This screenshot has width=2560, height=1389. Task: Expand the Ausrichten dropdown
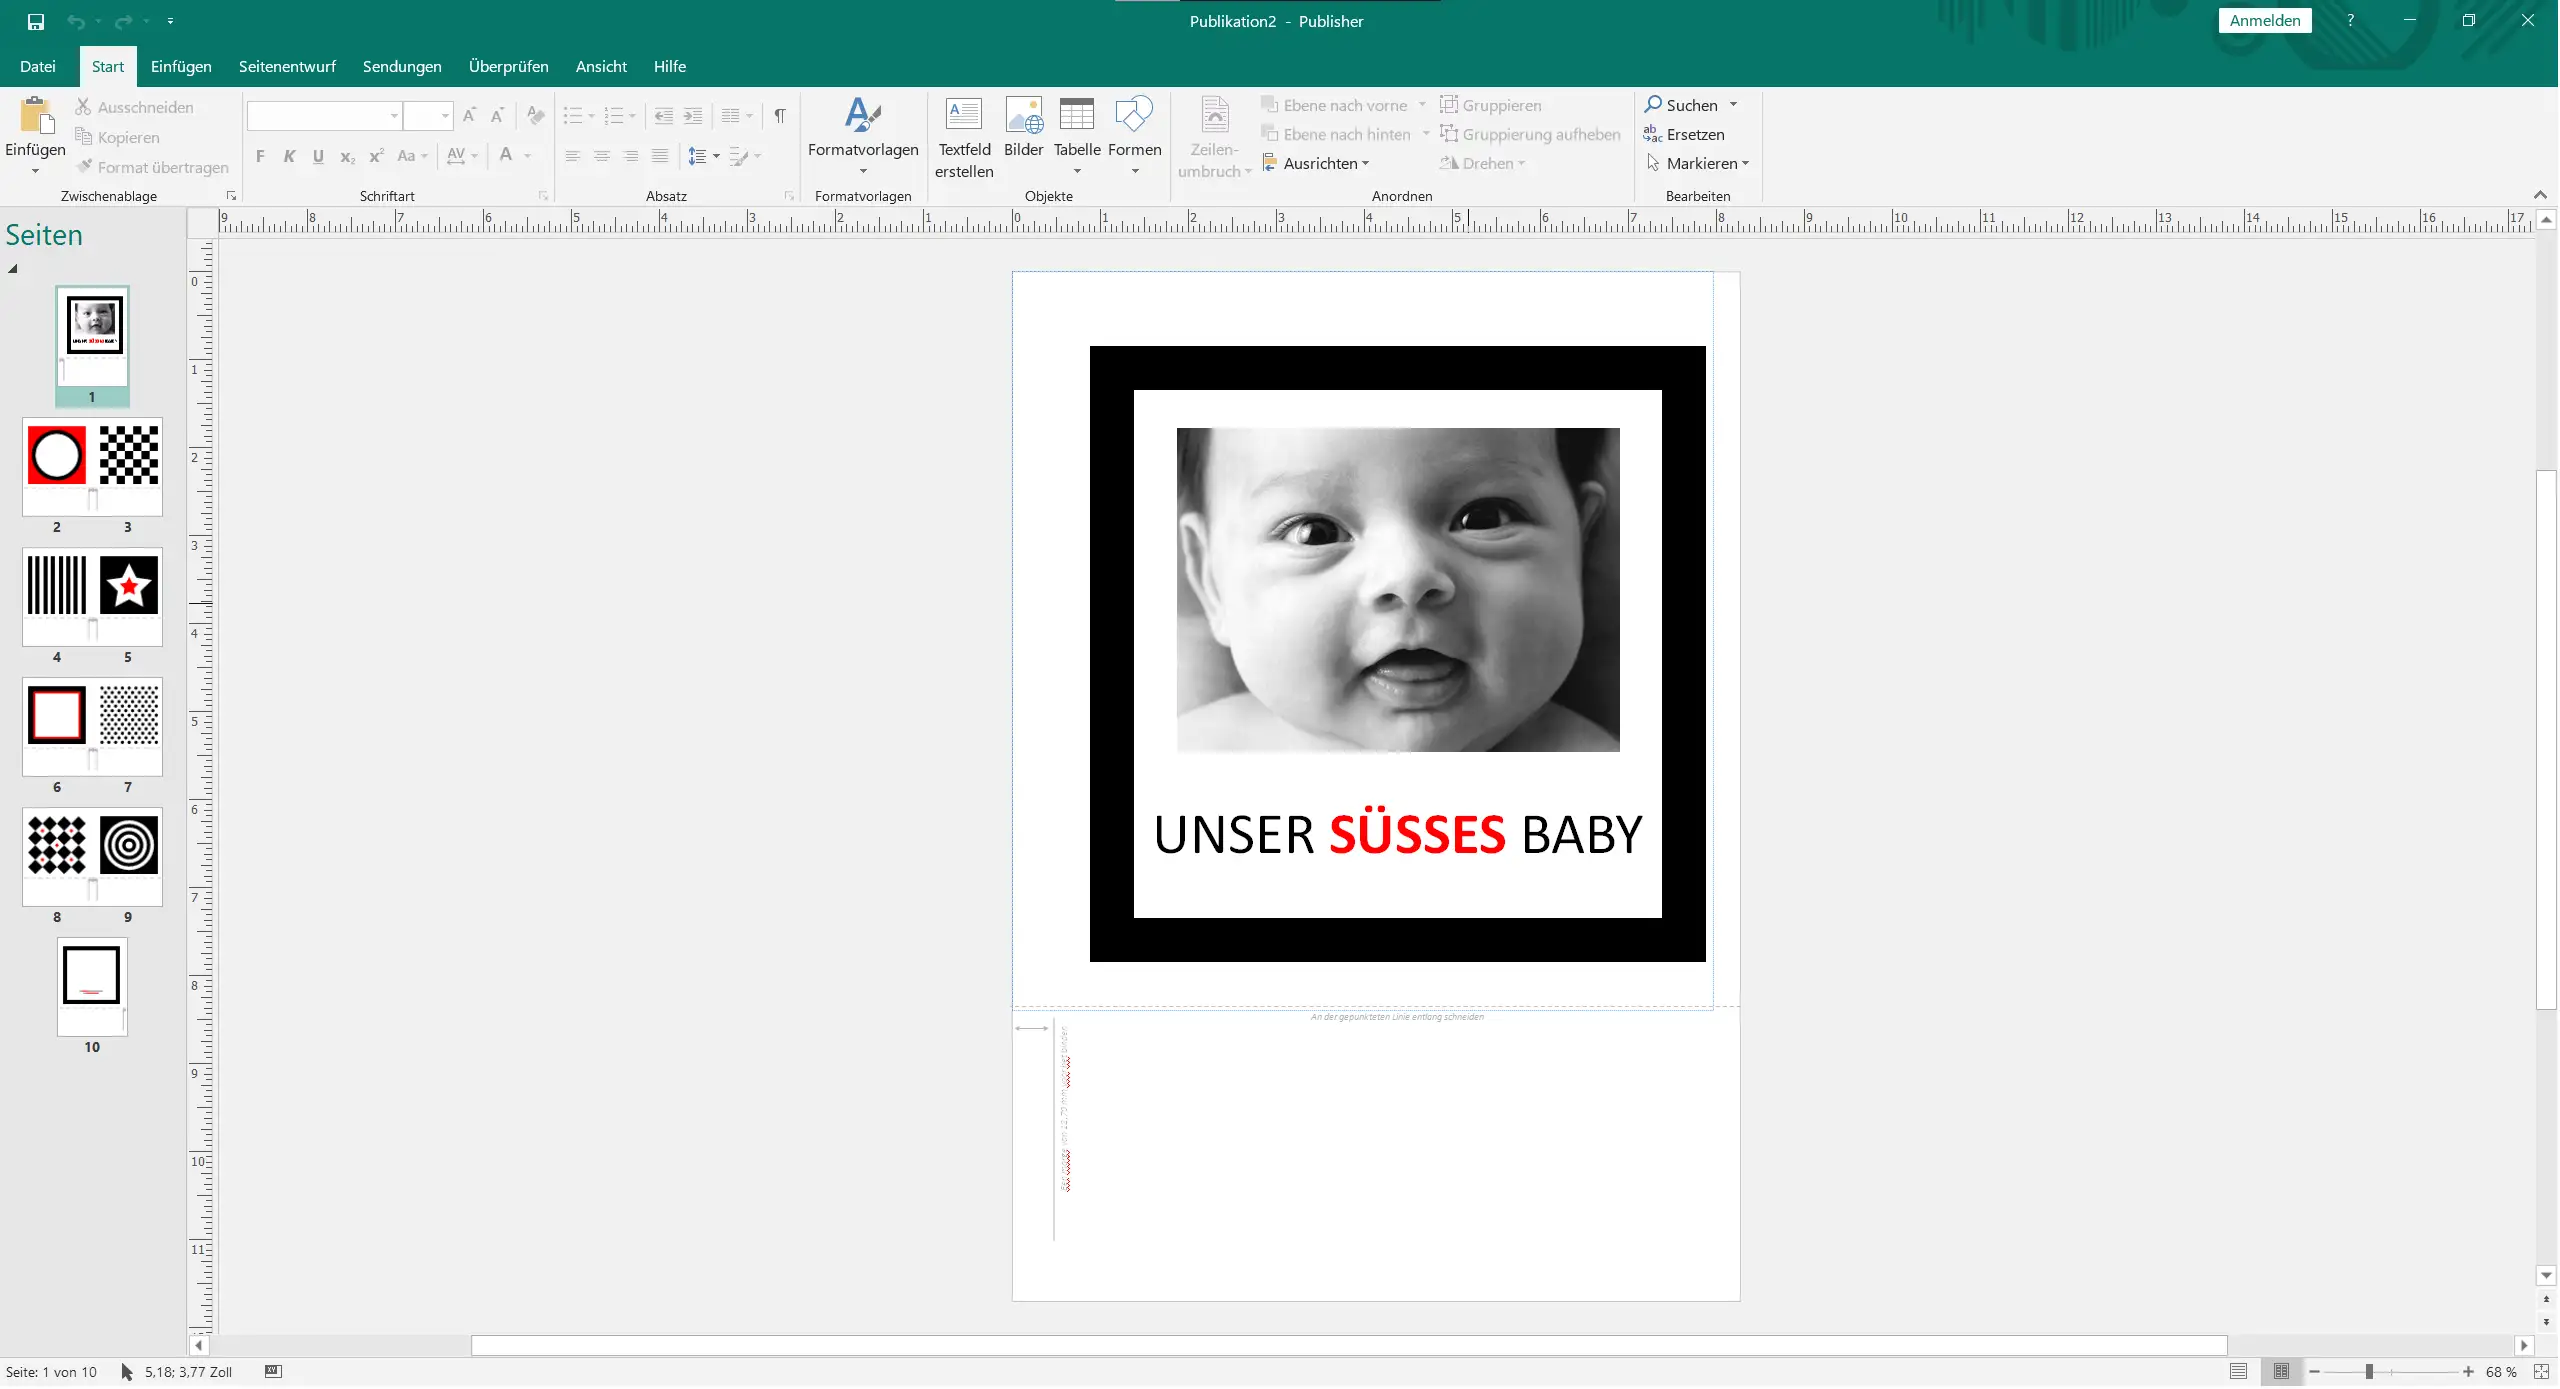click(1324, 163)
